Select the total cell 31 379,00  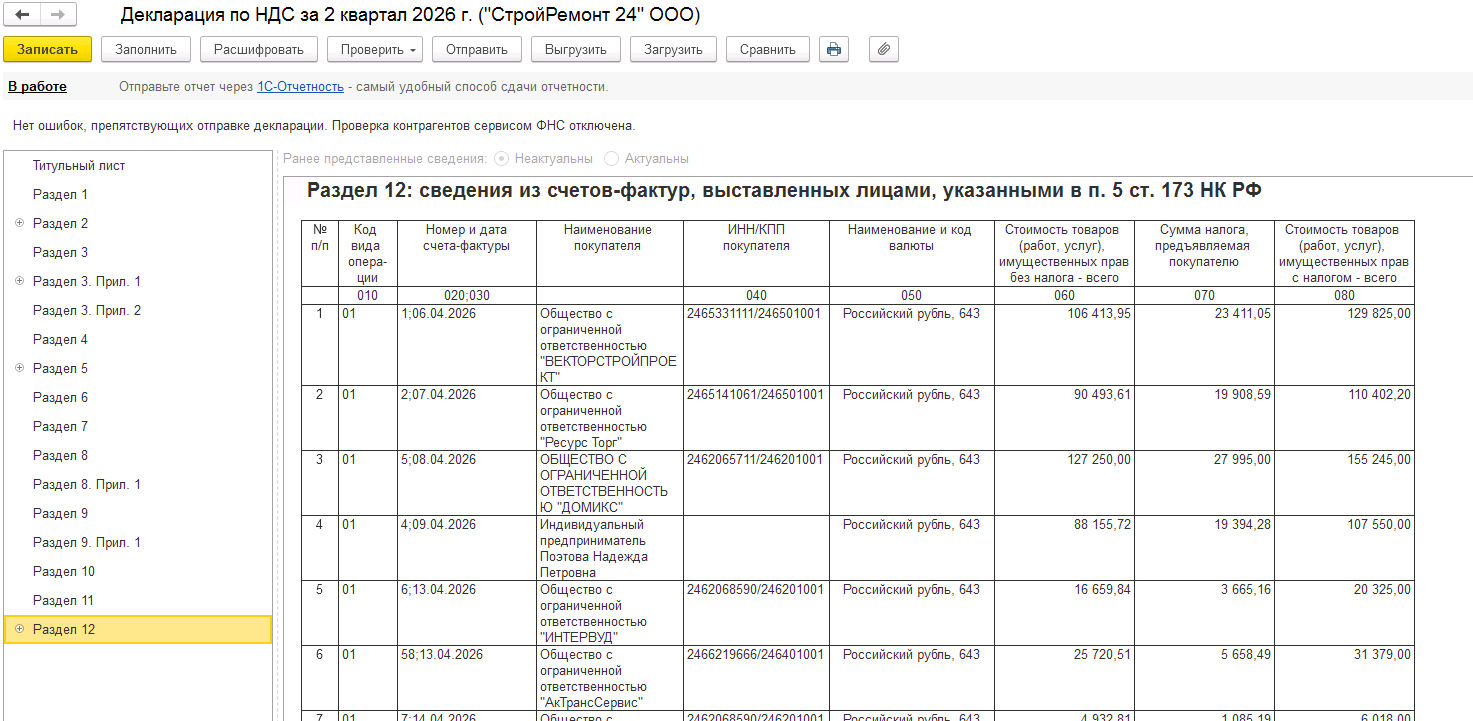(1344, 678)
